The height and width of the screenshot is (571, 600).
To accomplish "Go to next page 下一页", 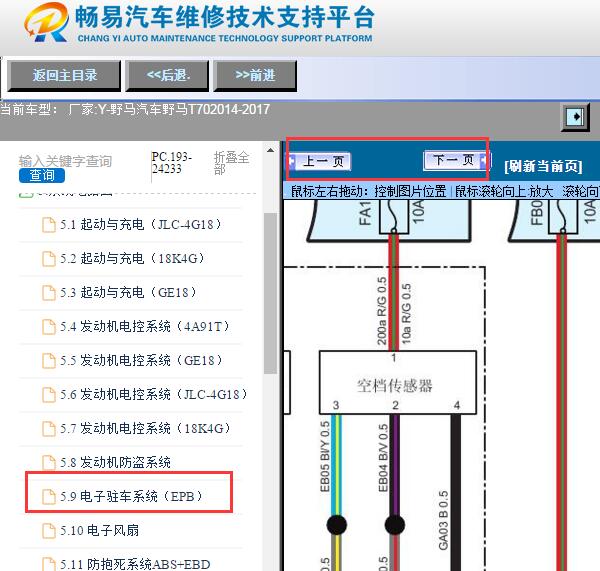I will pyautogui.click(x=456, y=160).
